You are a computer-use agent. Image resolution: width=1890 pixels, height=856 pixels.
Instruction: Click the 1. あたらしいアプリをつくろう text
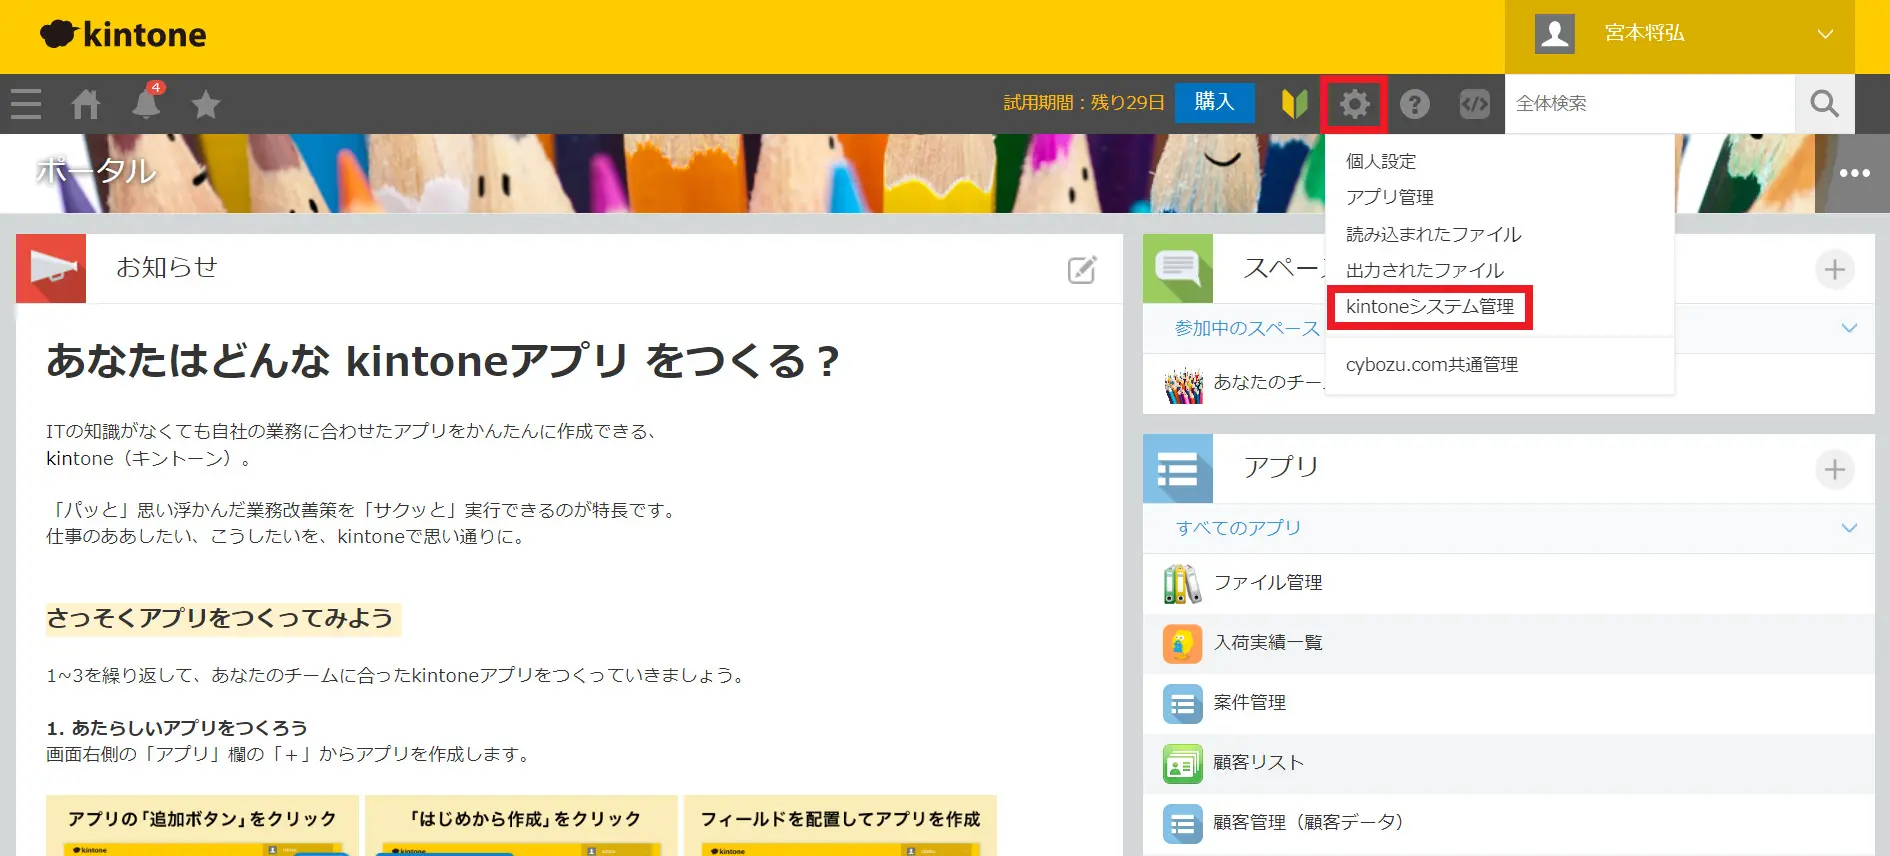click(x=177, y=728)
